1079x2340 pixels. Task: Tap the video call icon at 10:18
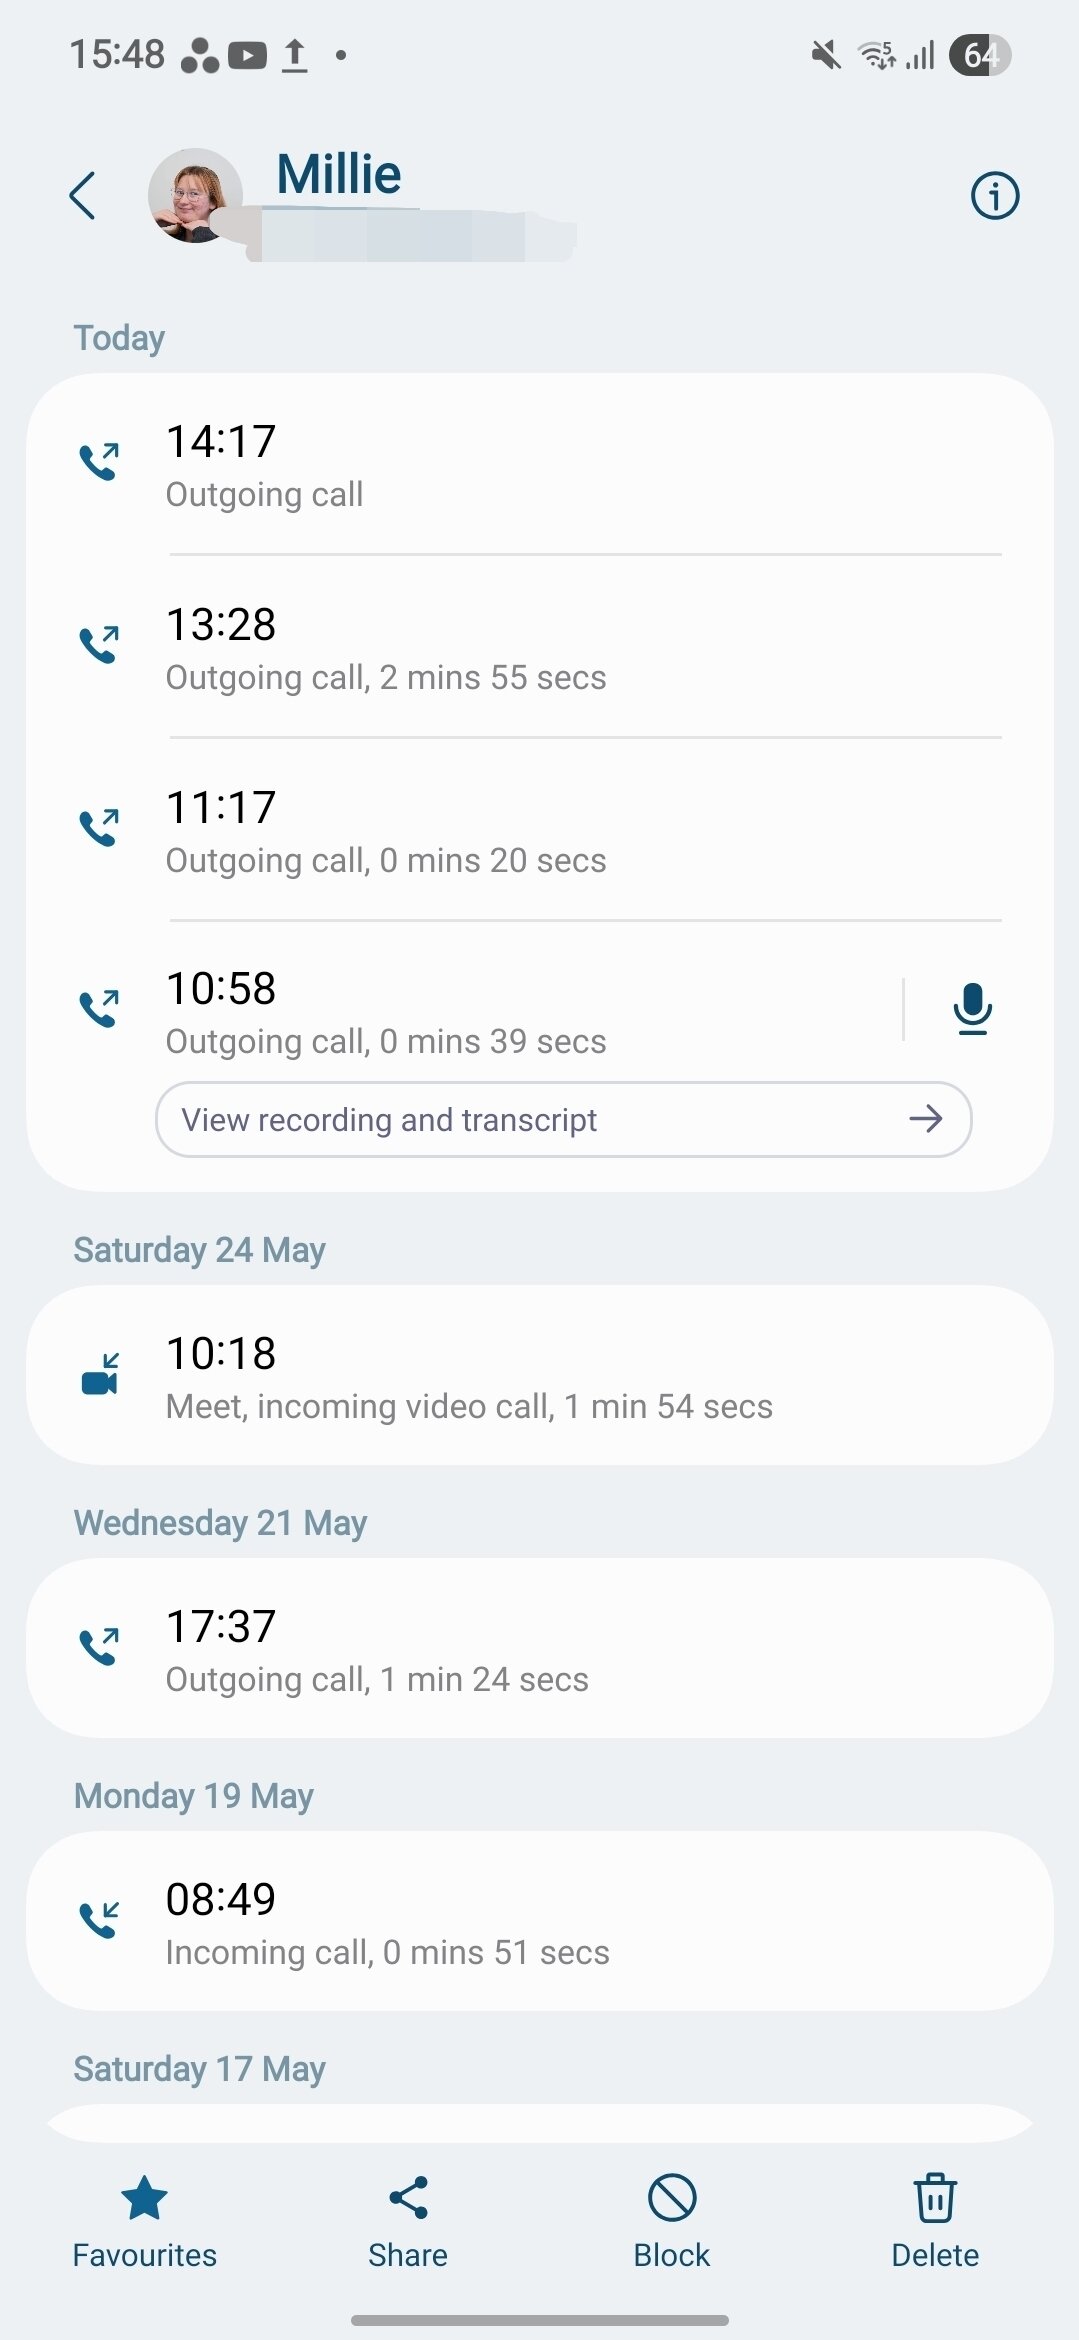coord(100,1374)
